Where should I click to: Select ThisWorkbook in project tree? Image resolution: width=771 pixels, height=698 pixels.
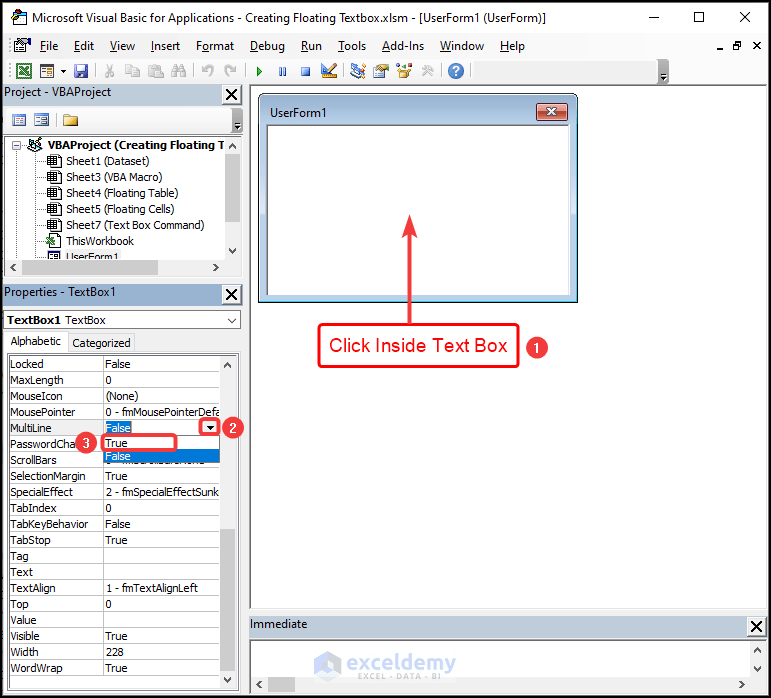[100, 241]
